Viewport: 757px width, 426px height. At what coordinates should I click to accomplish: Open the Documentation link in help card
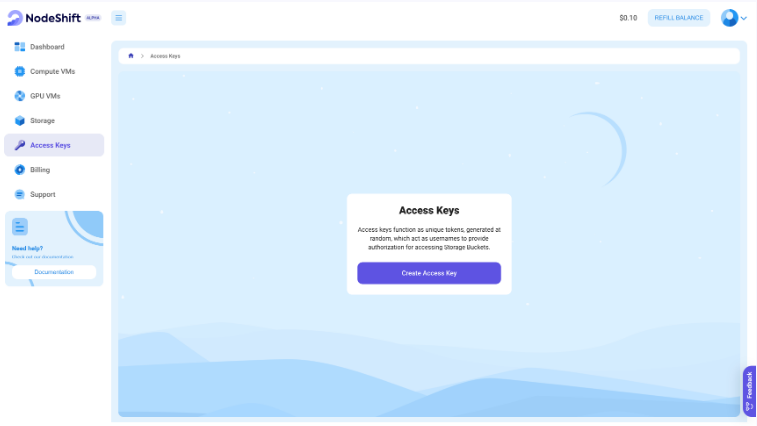tap(54, 272)
